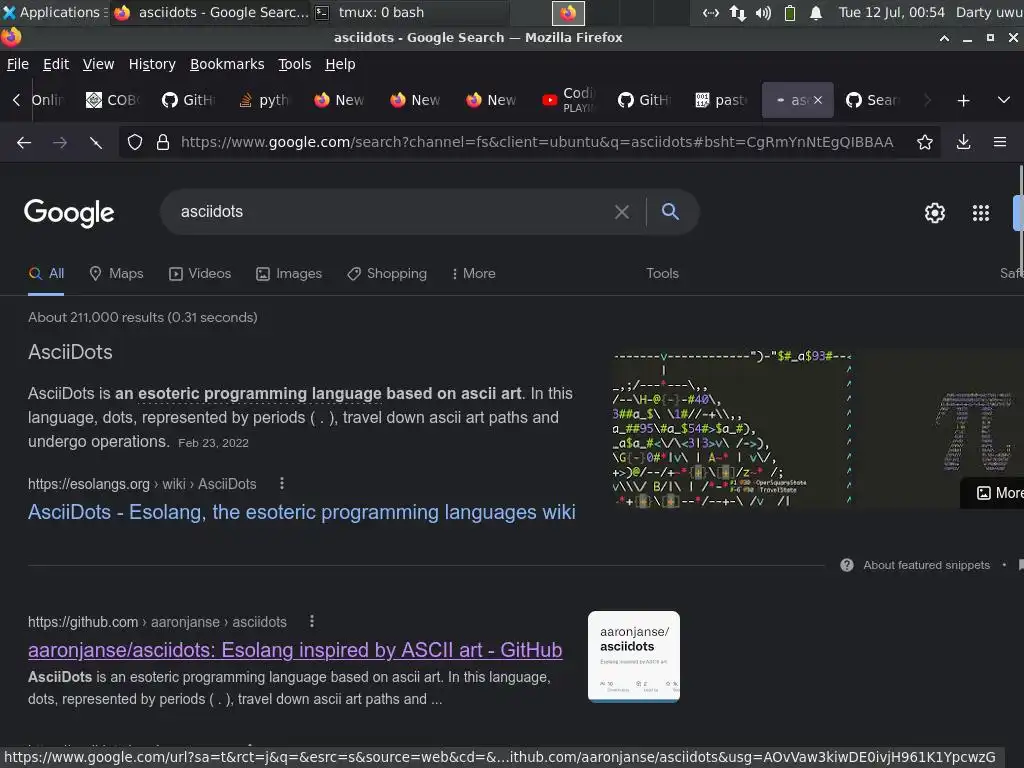The width and height of the screenshot is (1024, 768).
Task: Click the Firefox URL address bar
Action: point(537,142)
